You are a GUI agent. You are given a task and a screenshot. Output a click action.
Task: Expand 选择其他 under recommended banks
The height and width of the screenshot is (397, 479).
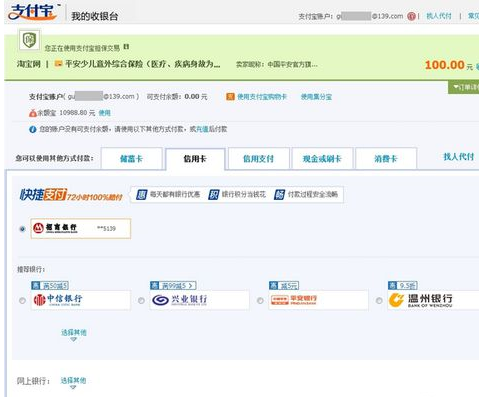pyautogui.click(x=74, y=334)
